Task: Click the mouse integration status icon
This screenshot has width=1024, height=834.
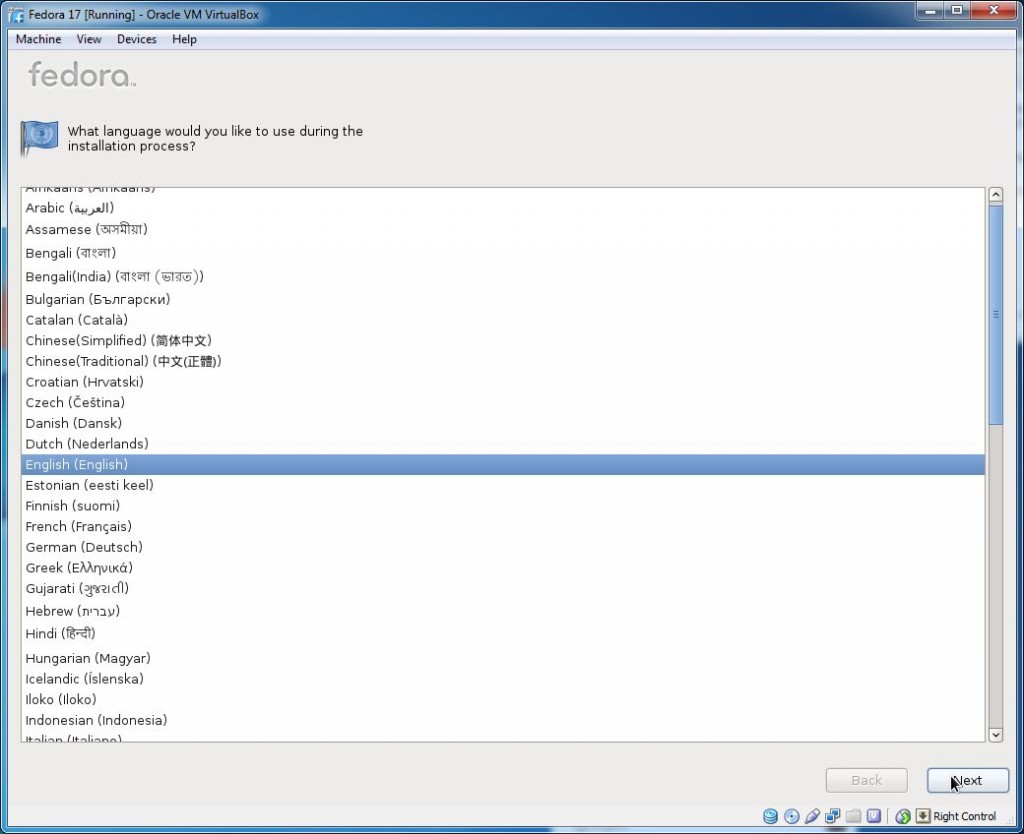Action: tap(903, 816)
